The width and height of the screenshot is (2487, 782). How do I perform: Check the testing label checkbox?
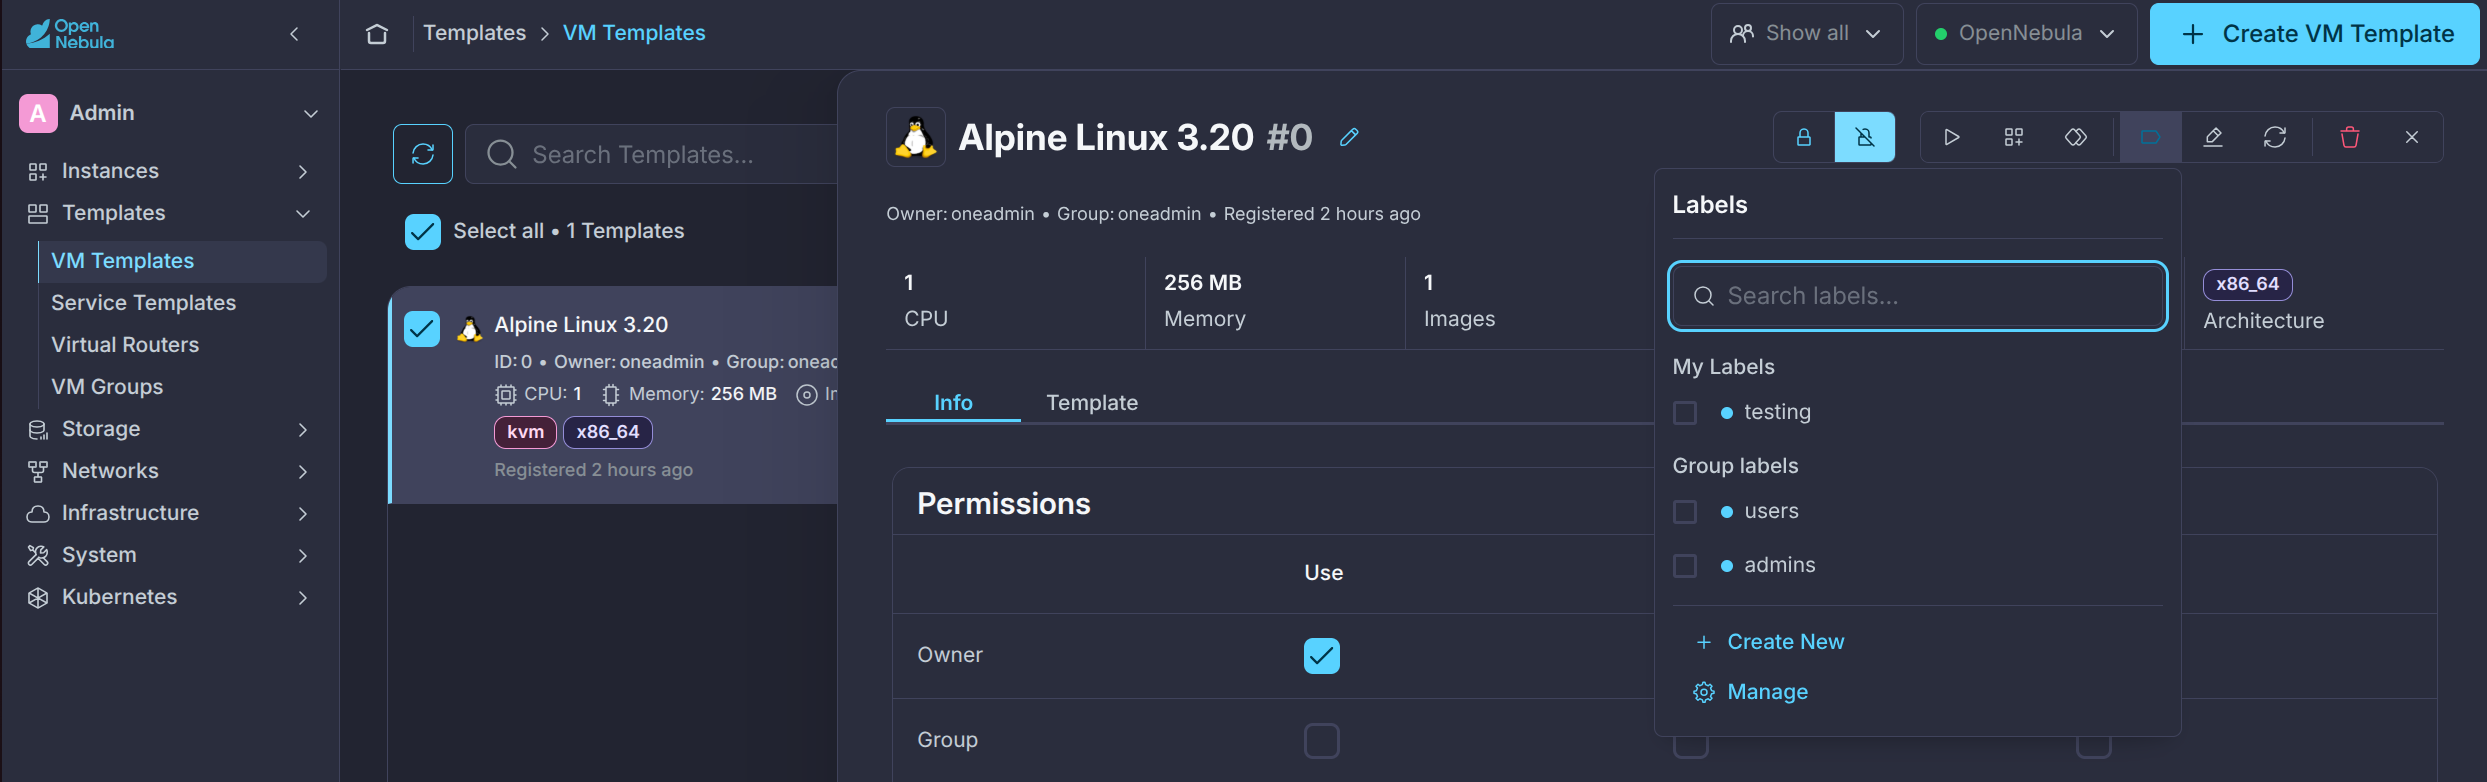[x=1685, y=412]
